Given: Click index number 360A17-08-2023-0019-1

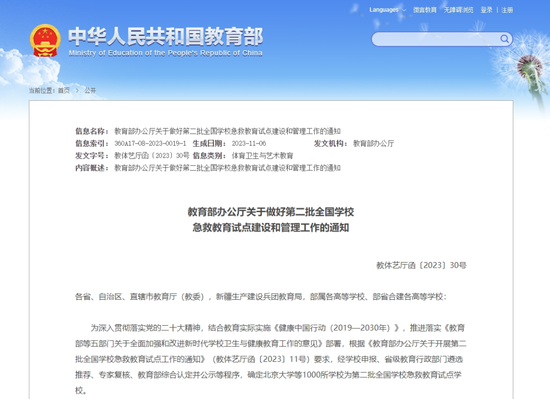Looking at the screenshot, I should [150, 143].
